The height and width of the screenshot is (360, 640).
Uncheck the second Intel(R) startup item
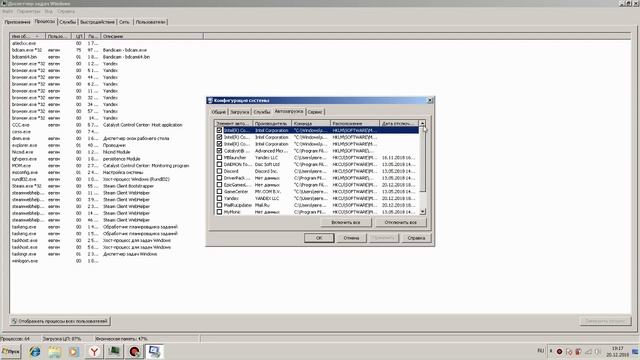pyautogui.click(x=219, y=137)
